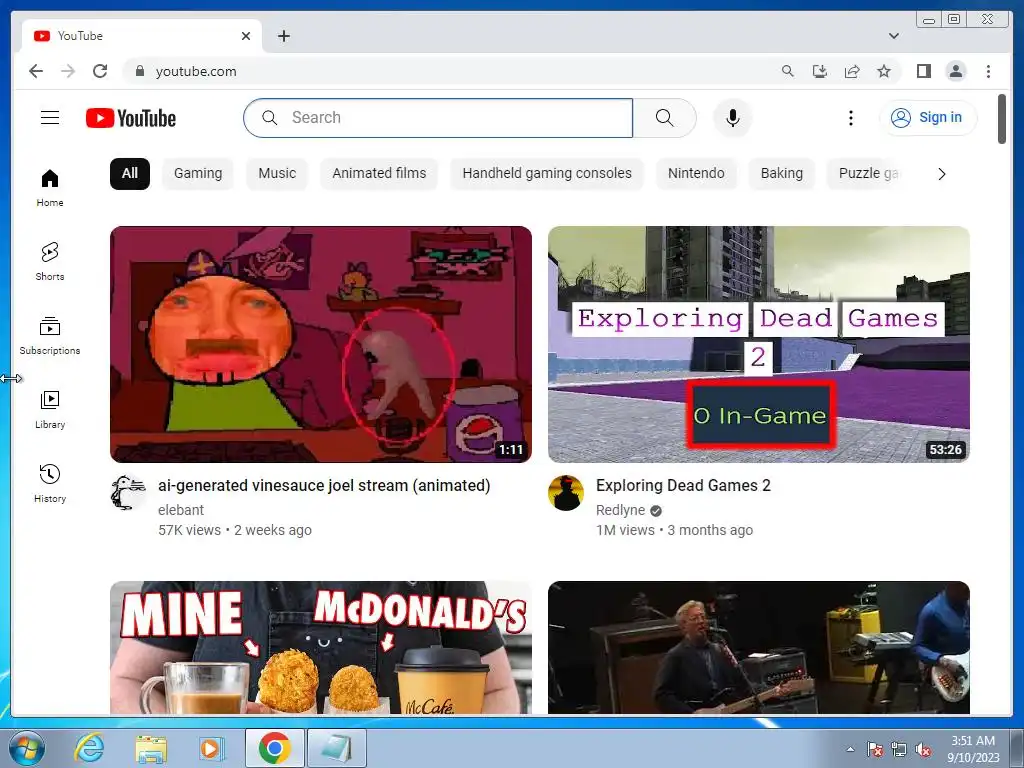Image resolution: width=1024 pixels, height=768 pixels.
Task: Open a new tab with the plus button
Action: tap(283, 36)
